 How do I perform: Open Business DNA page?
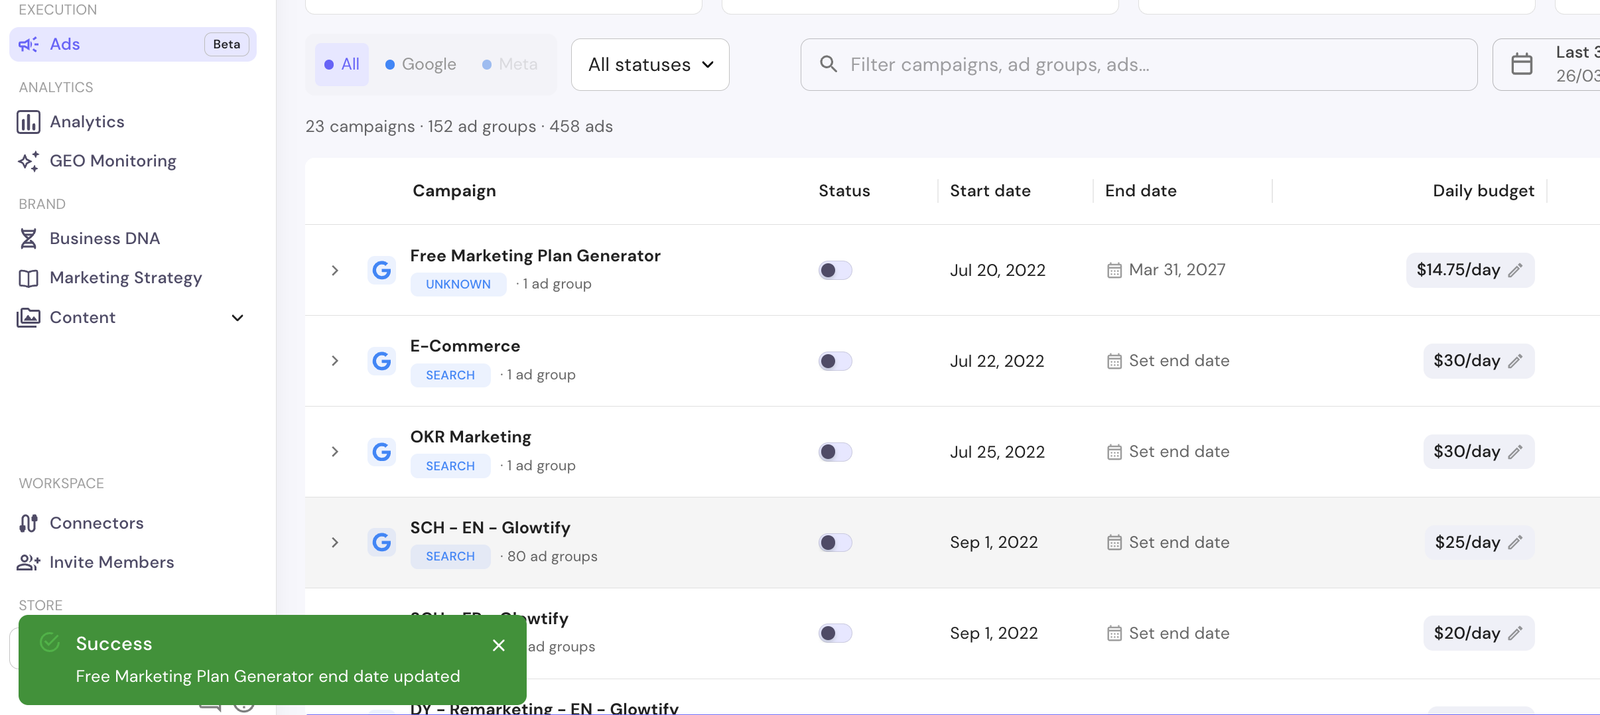tap(105, 239)
